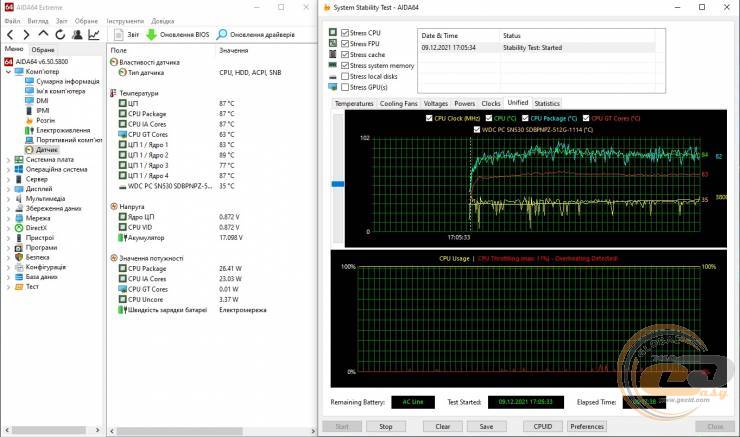The height and width of the screenshot is (437, 740).
Task: Expand the Тест tree node
Action: pyautogui.click(x=8, y=287)
